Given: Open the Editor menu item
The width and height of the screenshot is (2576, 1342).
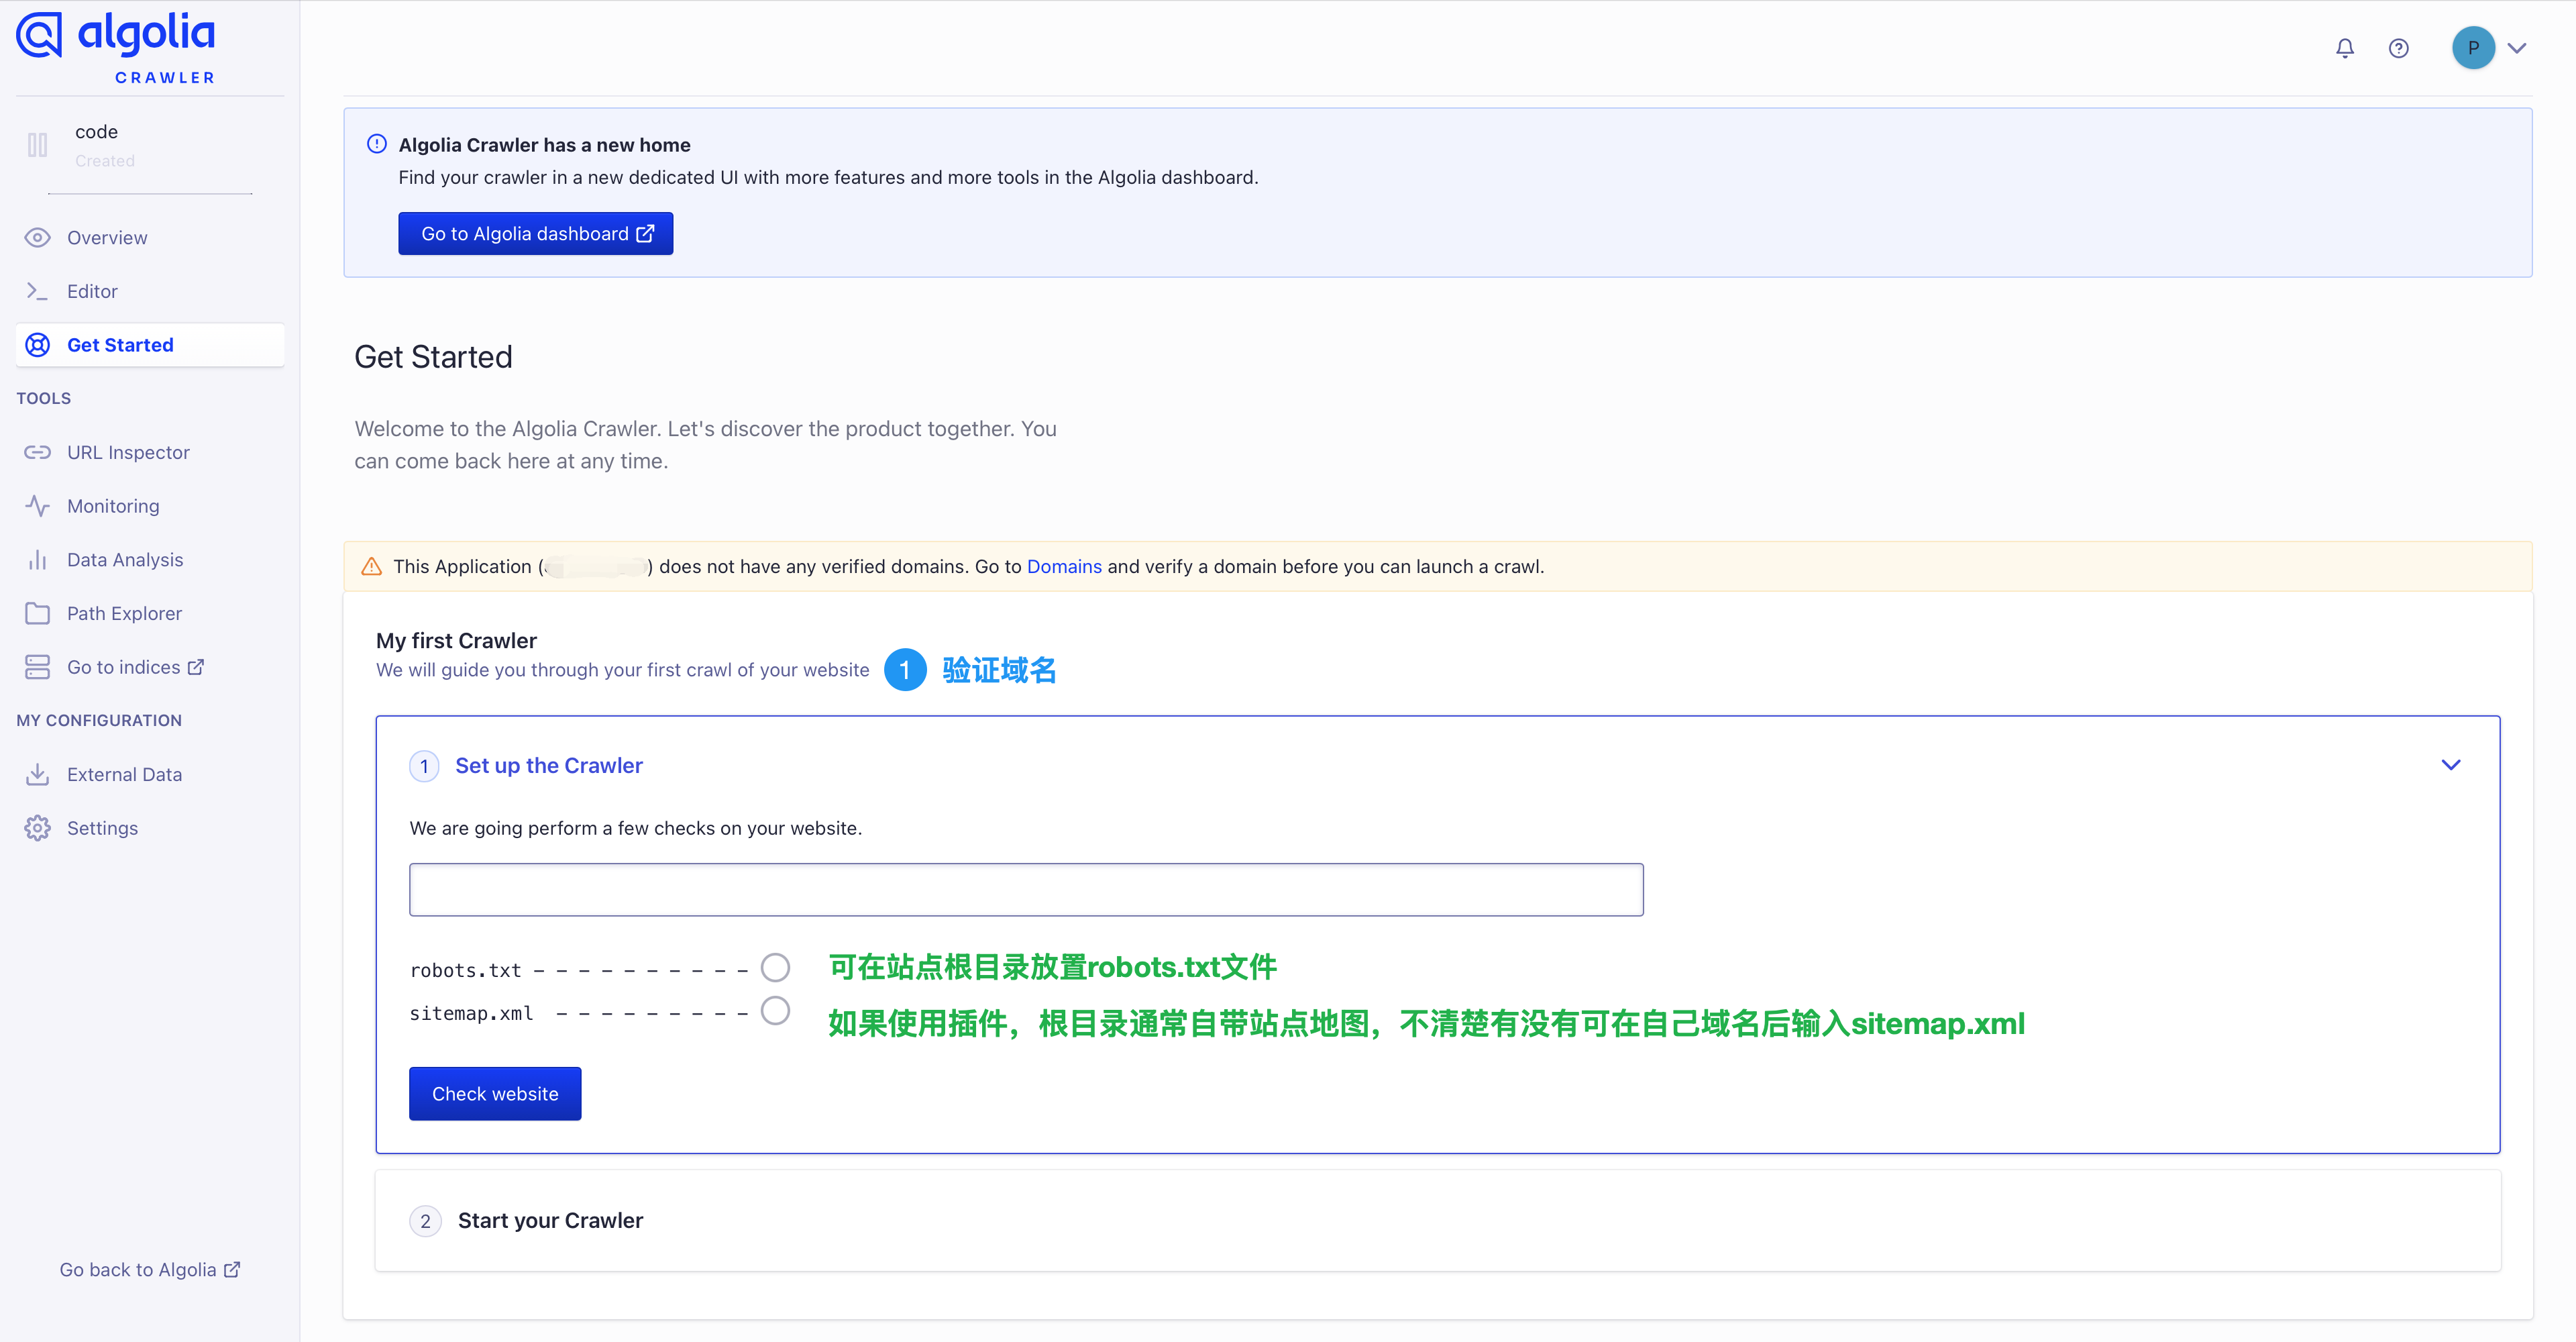Looking at the screenshot, I should tap(92, 292).
